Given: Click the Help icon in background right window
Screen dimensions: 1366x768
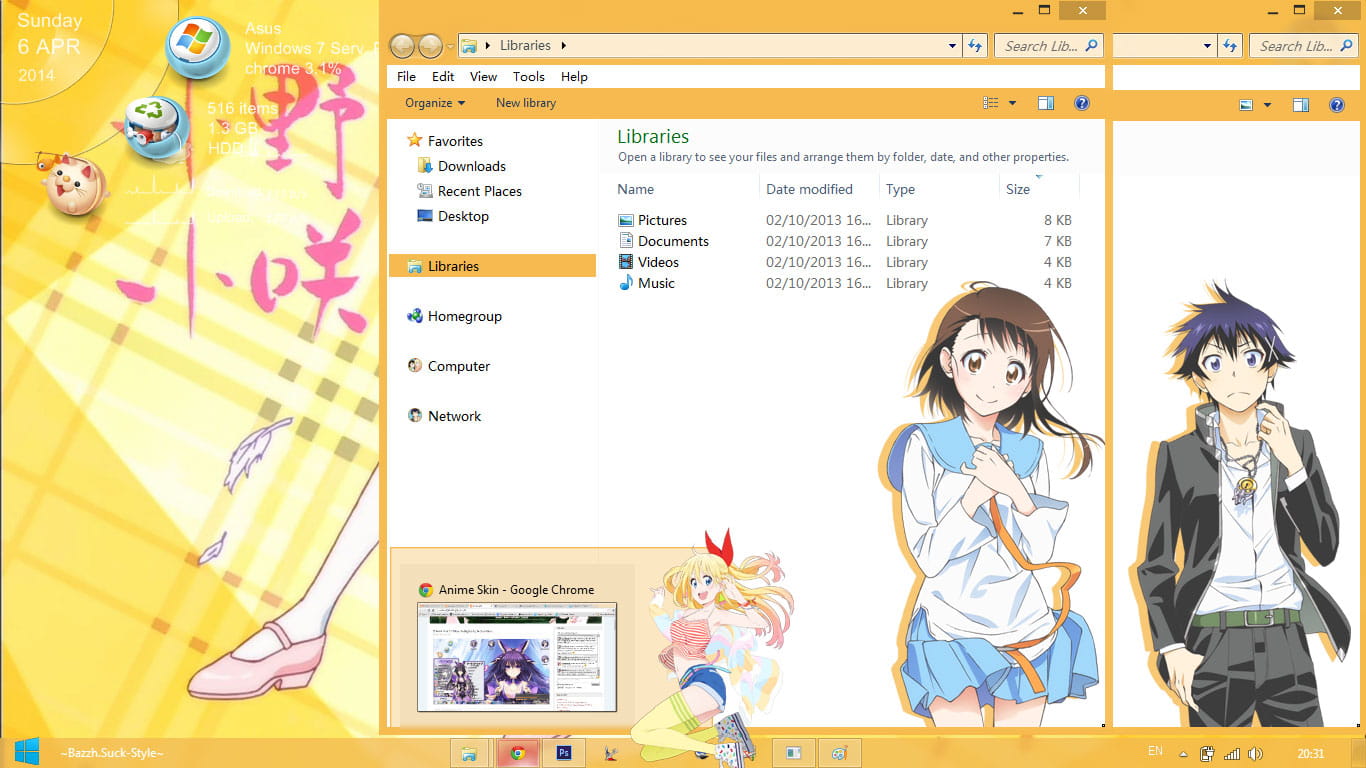Looking at the screenshot, I should click(x=1336, y=105).
